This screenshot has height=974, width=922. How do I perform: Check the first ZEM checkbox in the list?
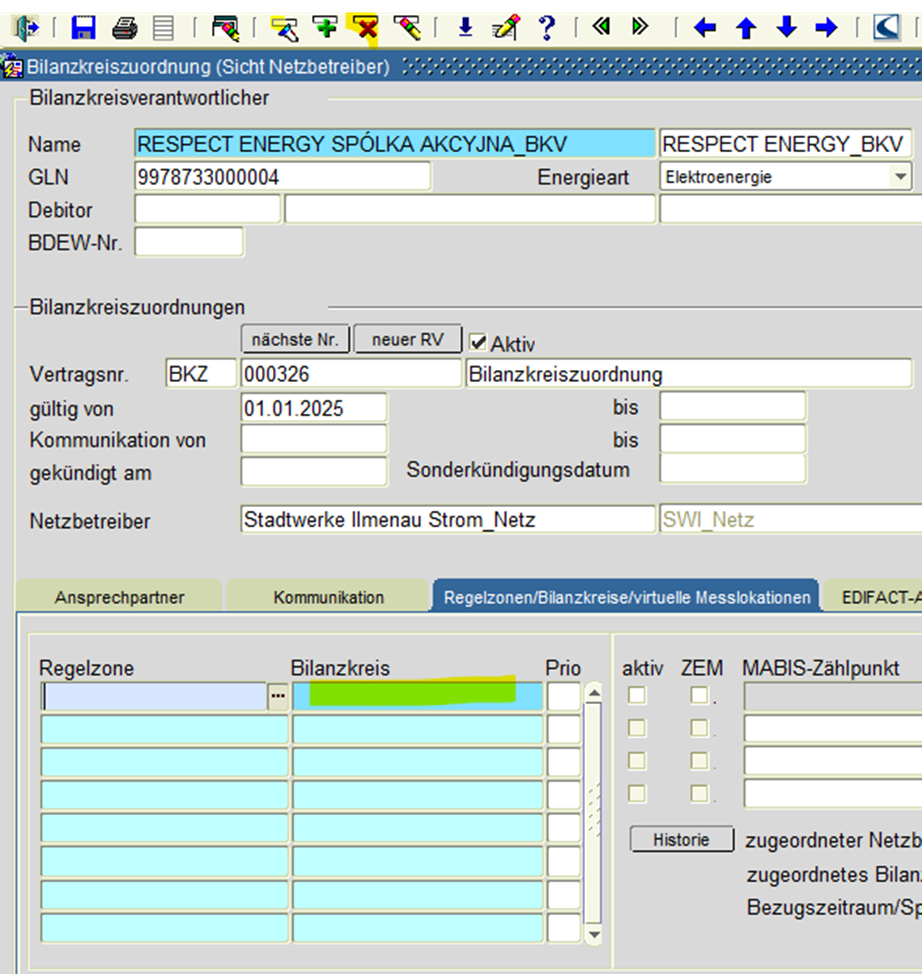(x=699, y=695)
